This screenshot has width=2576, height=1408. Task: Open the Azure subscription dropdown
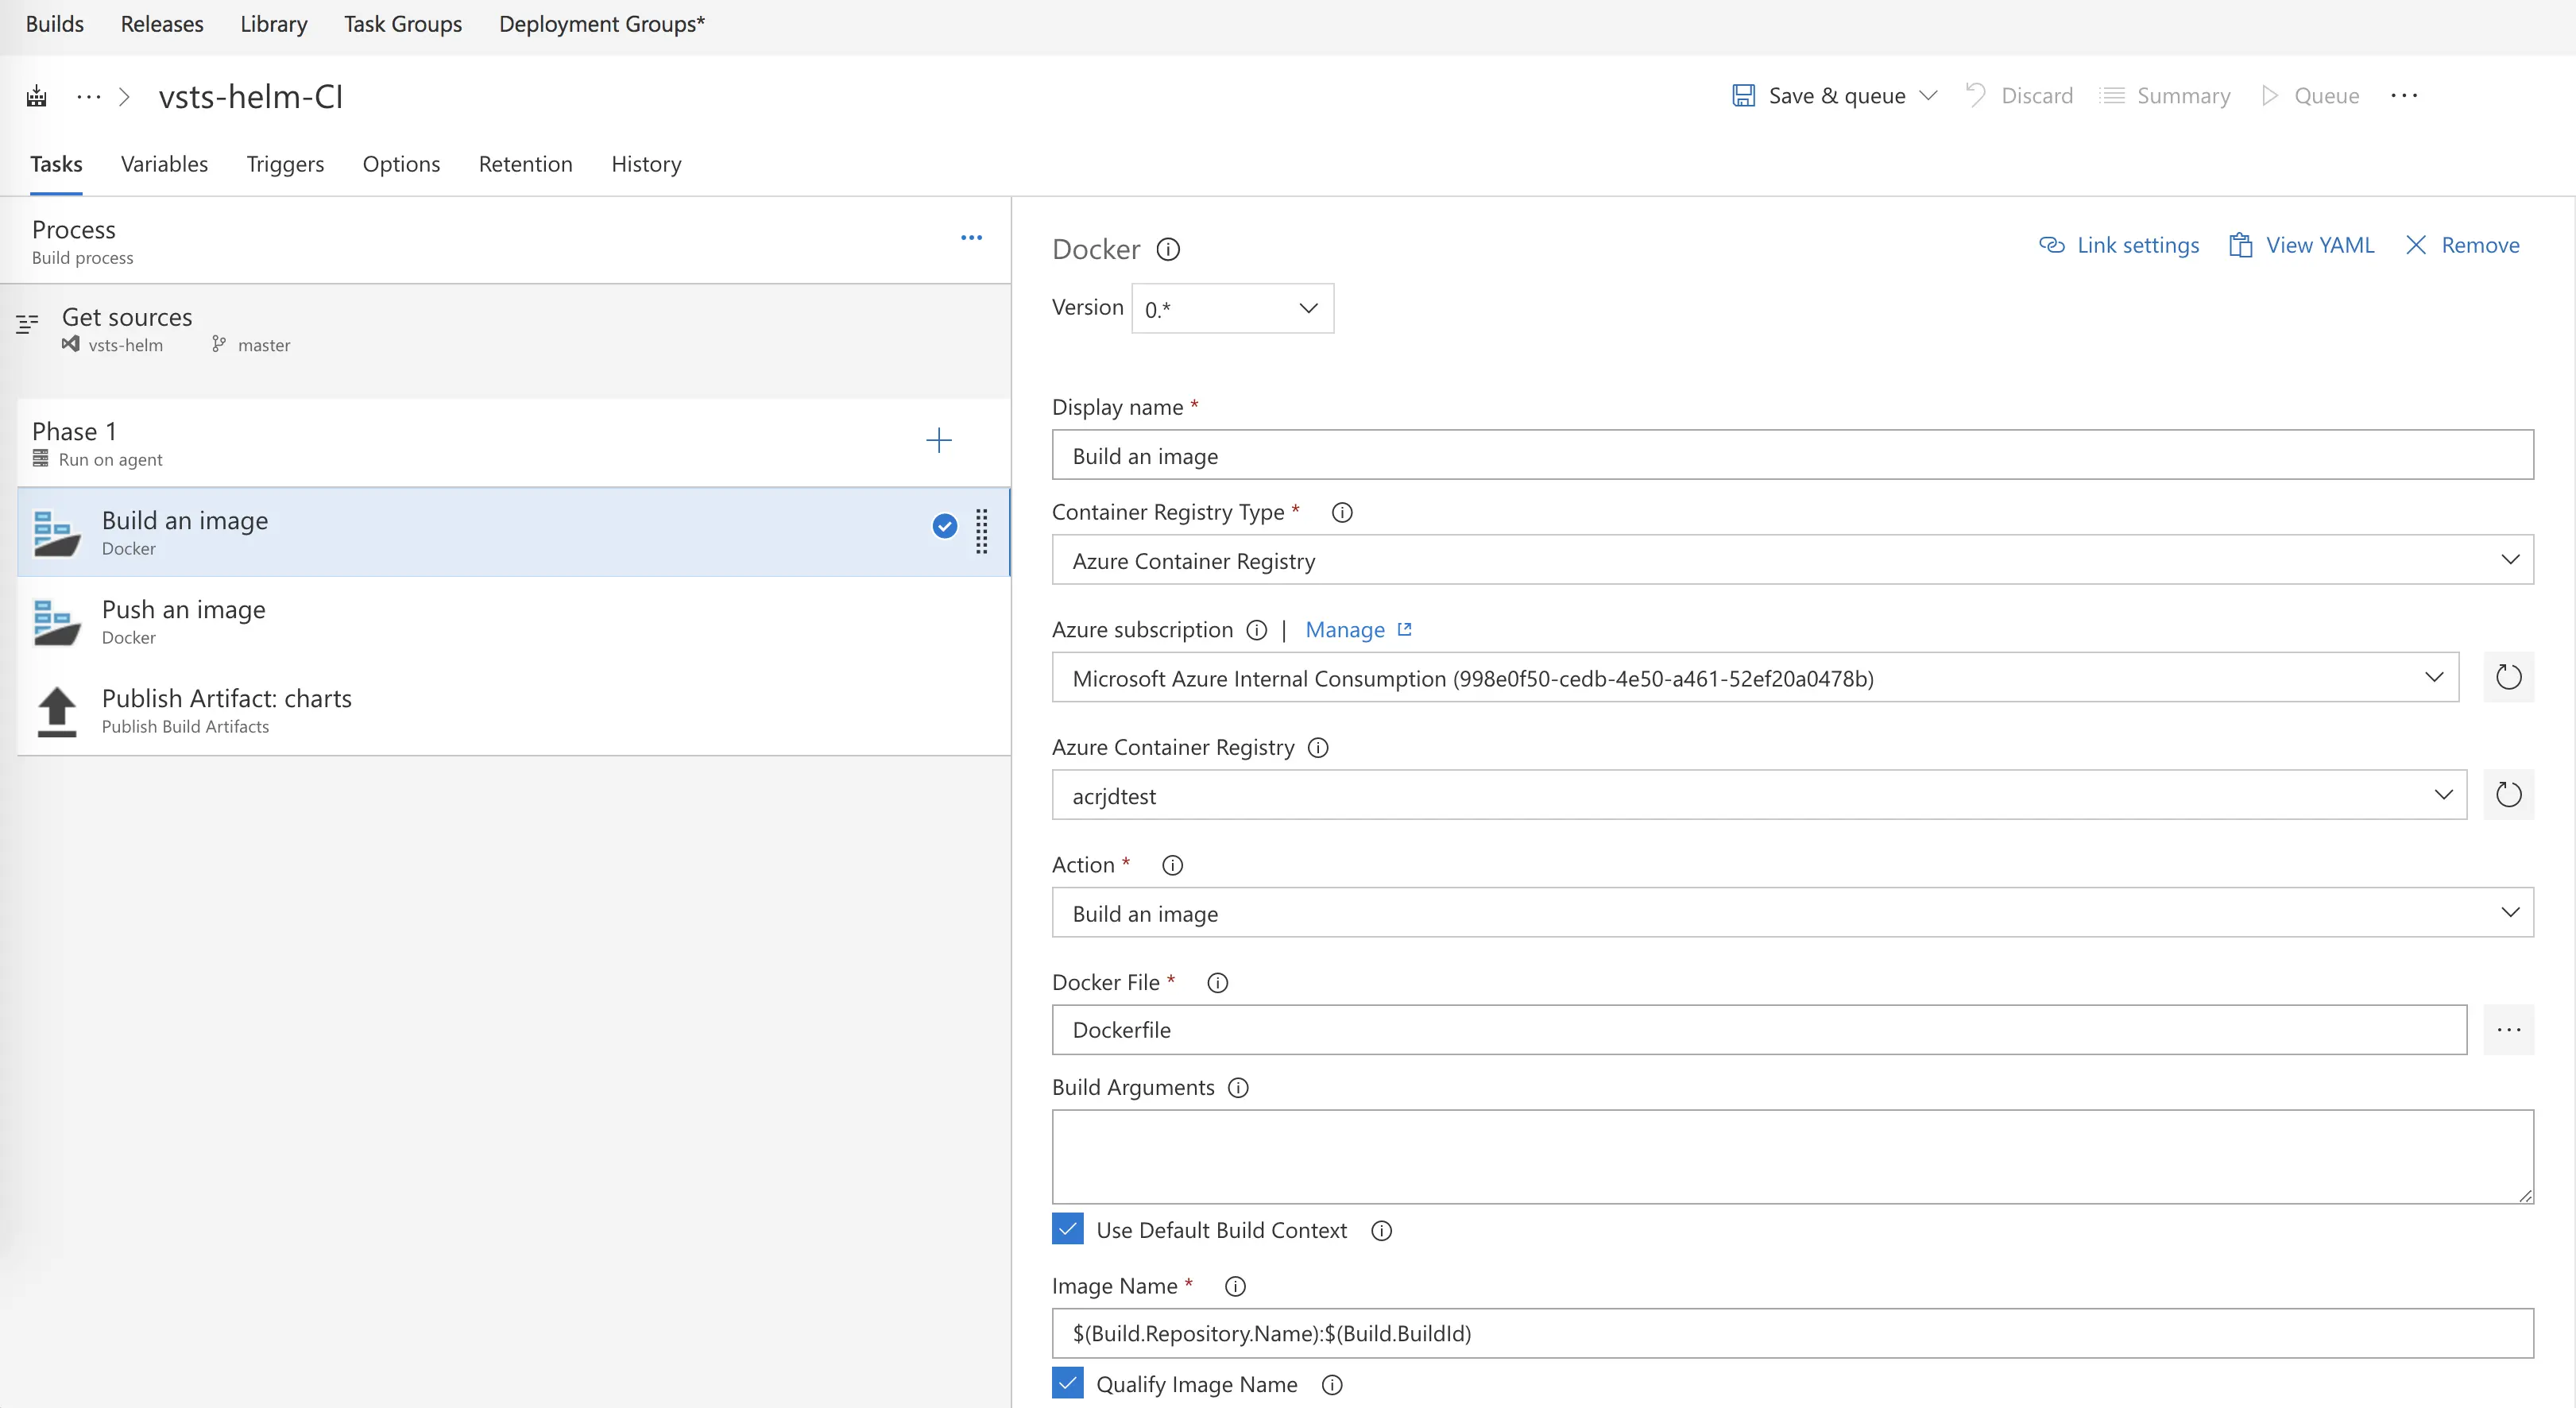point(1755,677)
